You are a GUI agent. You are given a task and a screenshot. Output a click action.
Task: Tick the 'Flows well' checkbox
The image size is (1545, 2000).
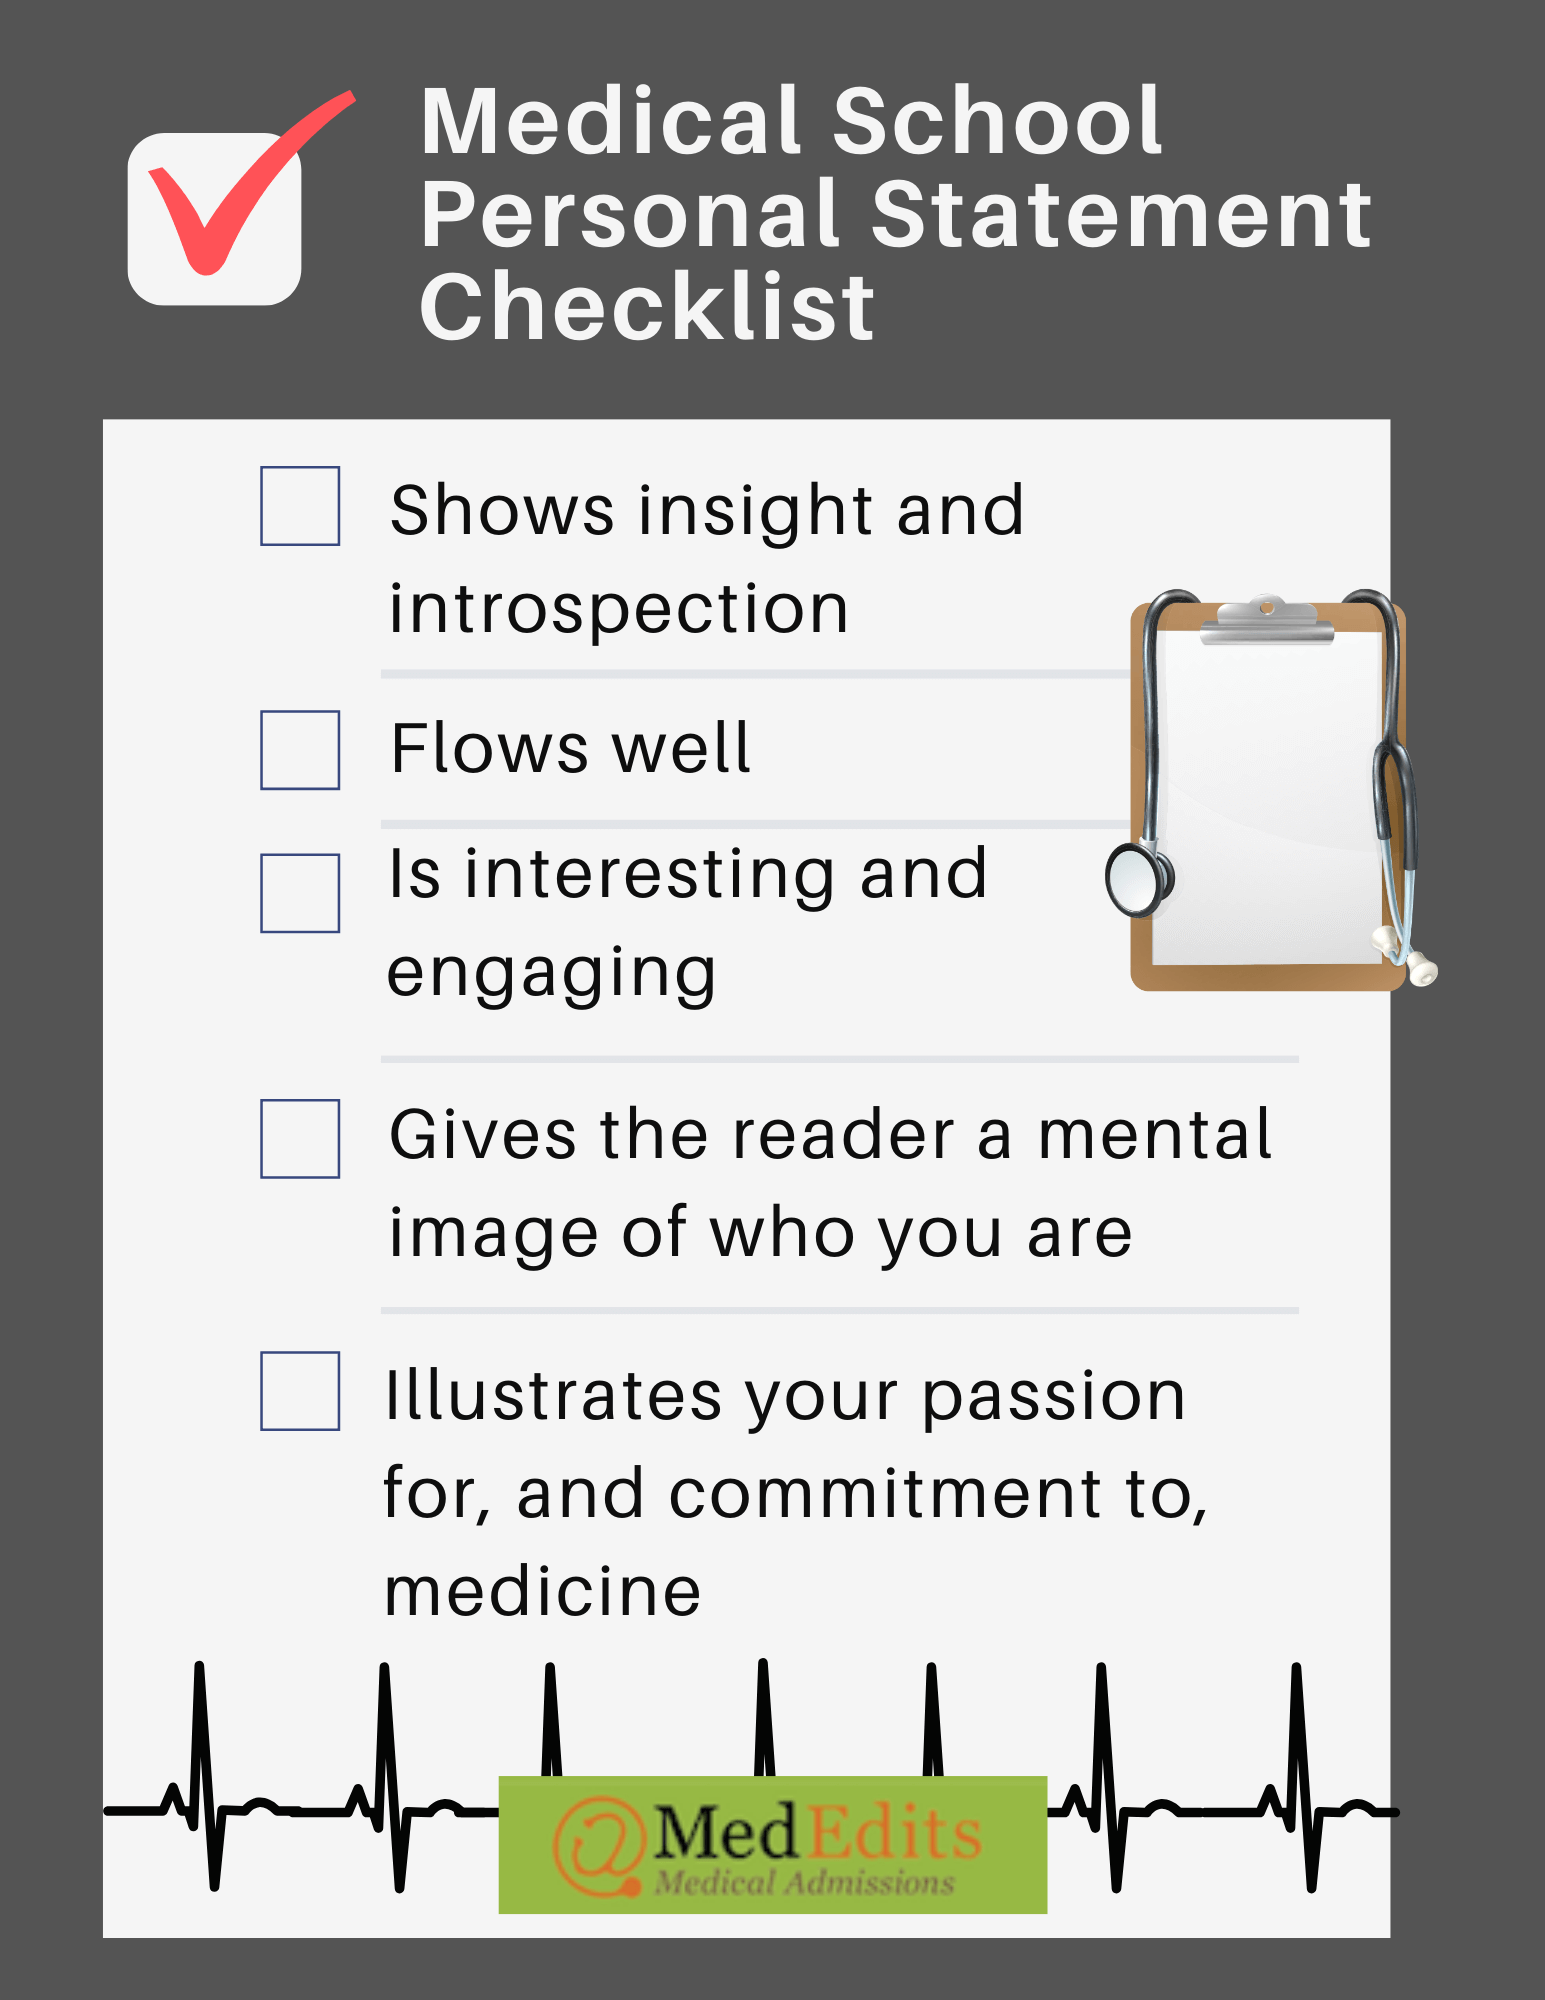[x=300, y=750]
